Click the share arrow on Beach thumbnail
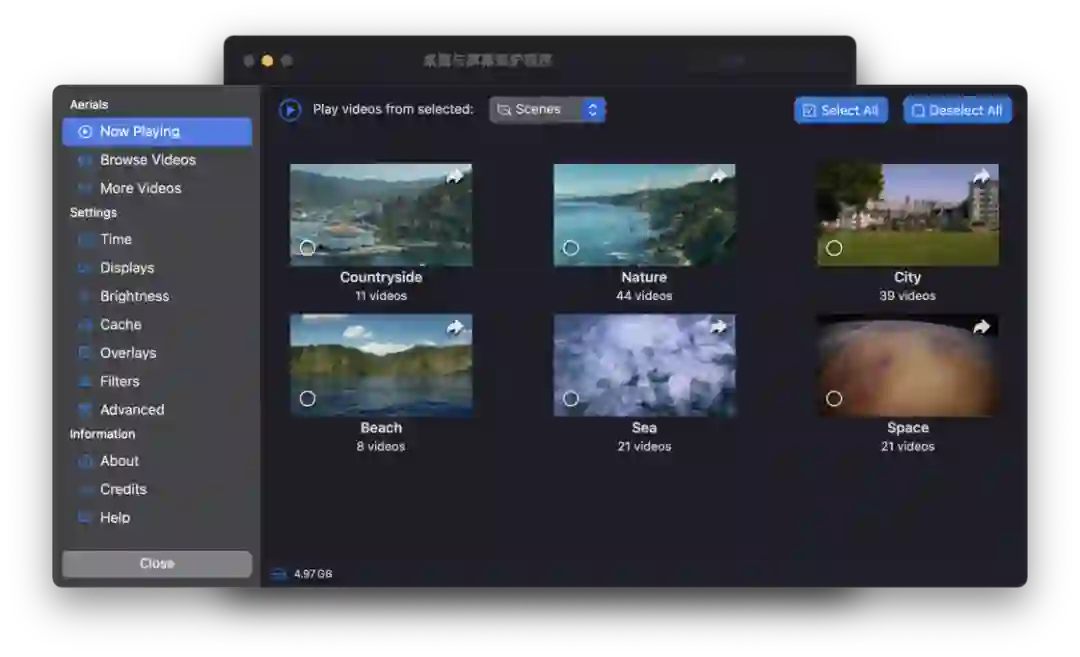This screenshot has width=1080, height=657. pyautogui.click(x=455, y=327)
